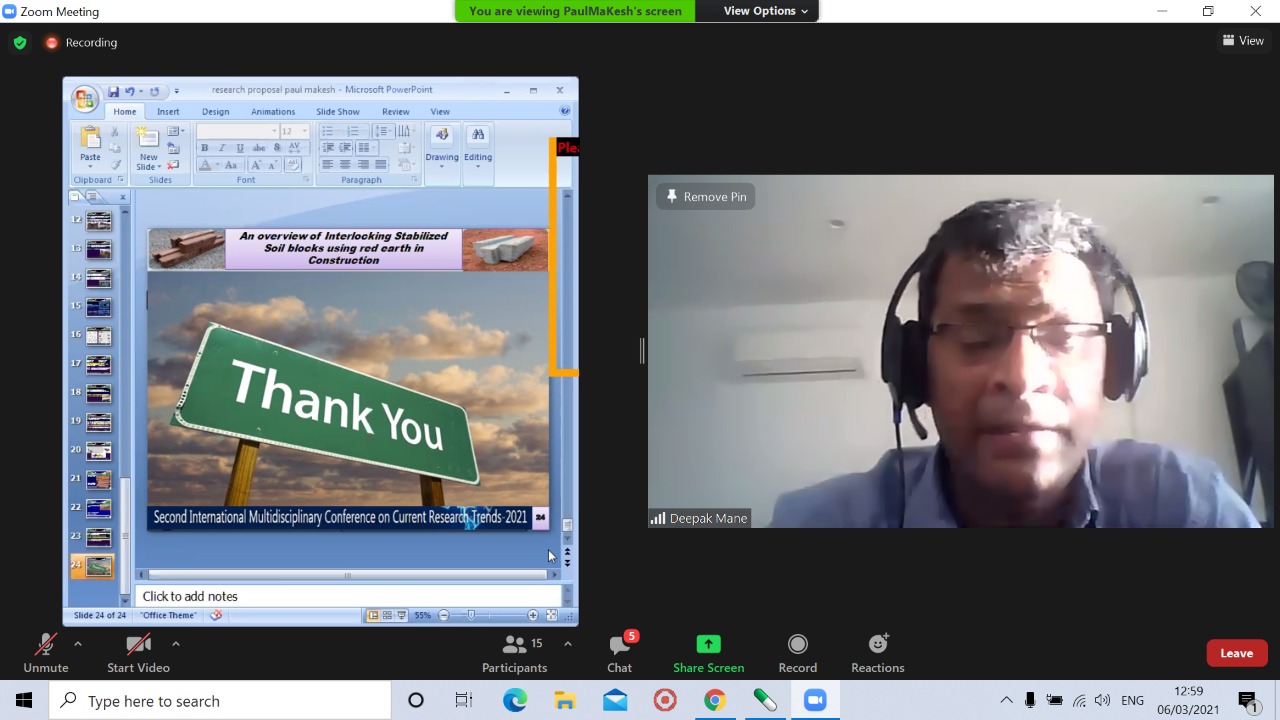Open the View layout menu
The image size is (1280, 720).
(x=1243, y=41)
